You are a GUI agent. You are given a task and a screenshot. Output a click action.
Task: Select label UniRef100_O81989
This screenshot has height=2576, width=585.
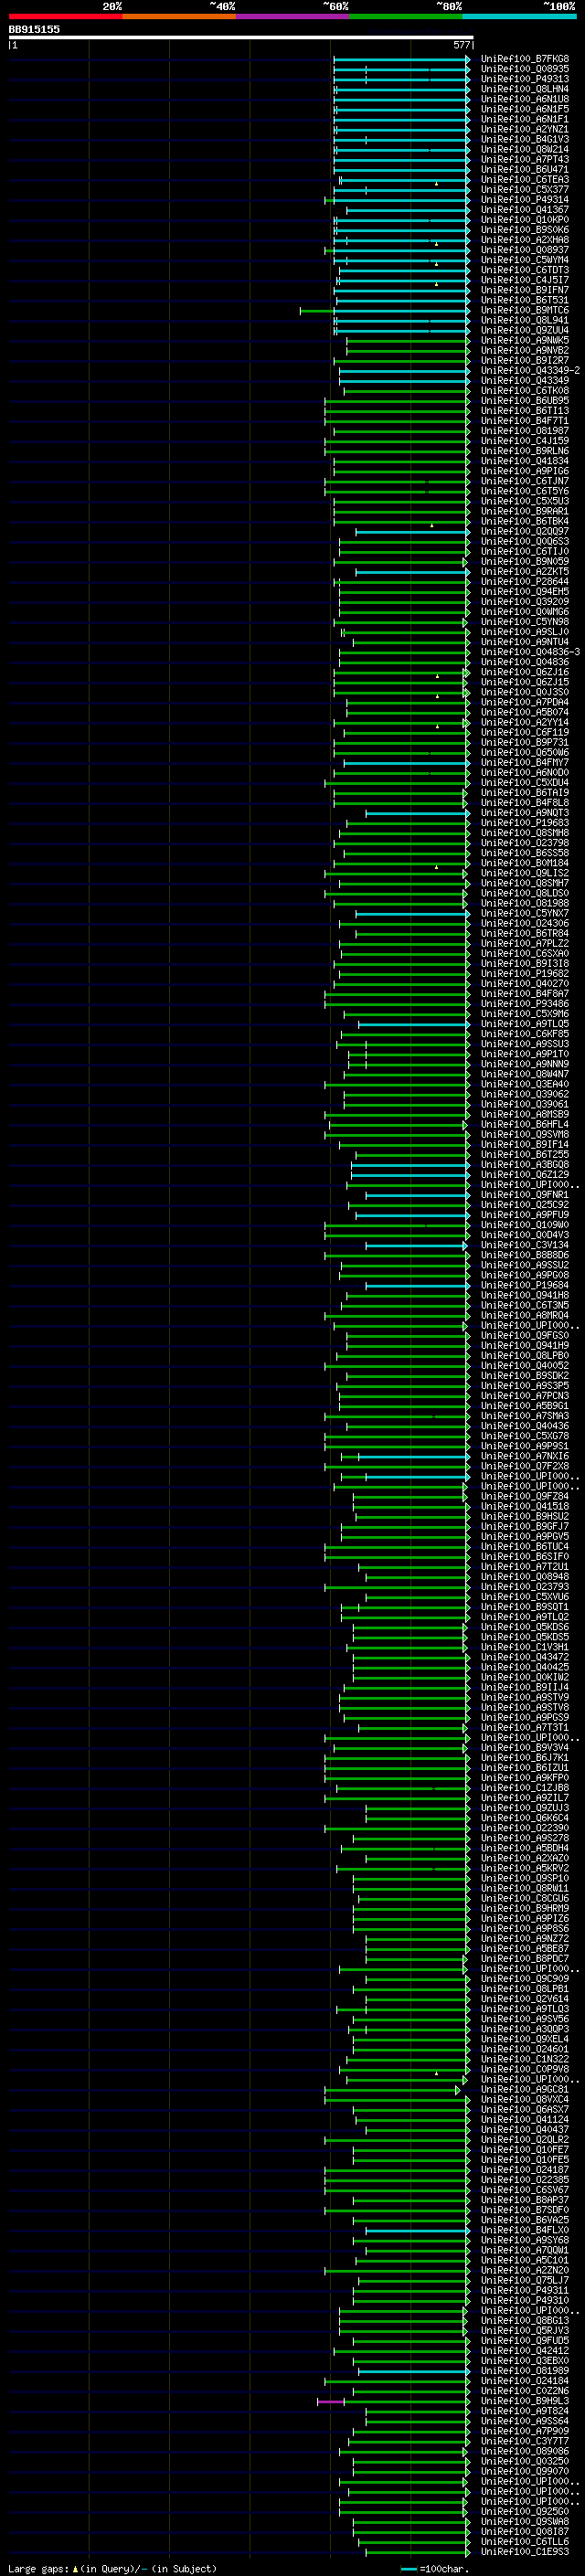pyautogui.click(x=525, y=2370)
